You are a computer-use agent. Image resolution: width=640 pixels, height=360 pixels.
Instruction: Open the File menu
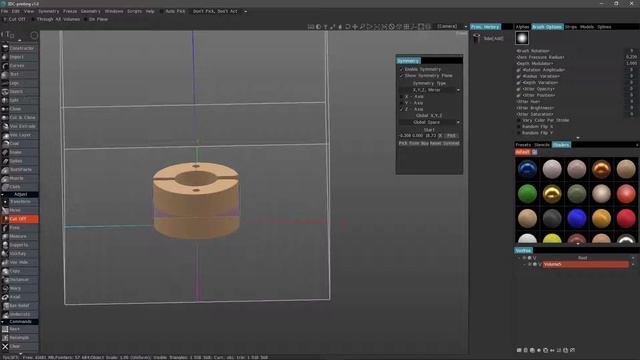click(x=4, y=11)
